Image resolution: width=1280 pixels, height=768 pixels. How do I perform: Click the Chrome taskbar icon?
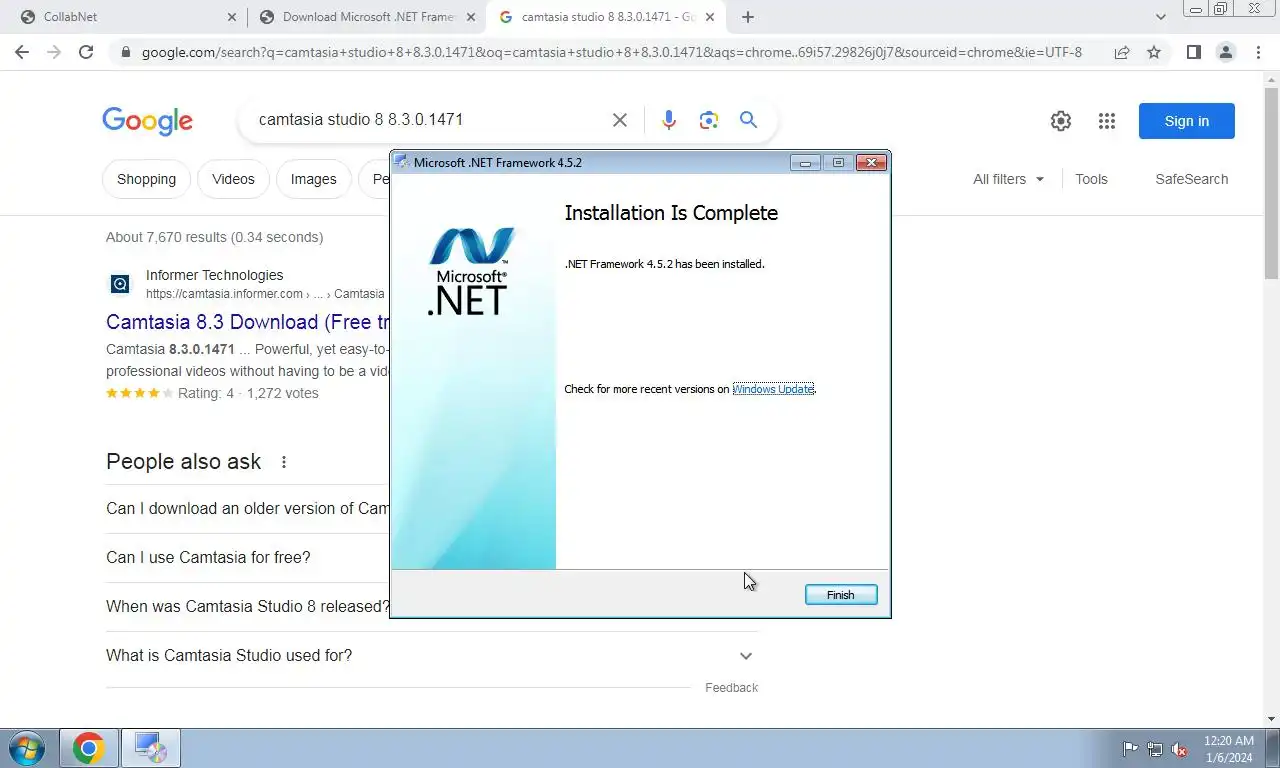[x=89, y=748]
